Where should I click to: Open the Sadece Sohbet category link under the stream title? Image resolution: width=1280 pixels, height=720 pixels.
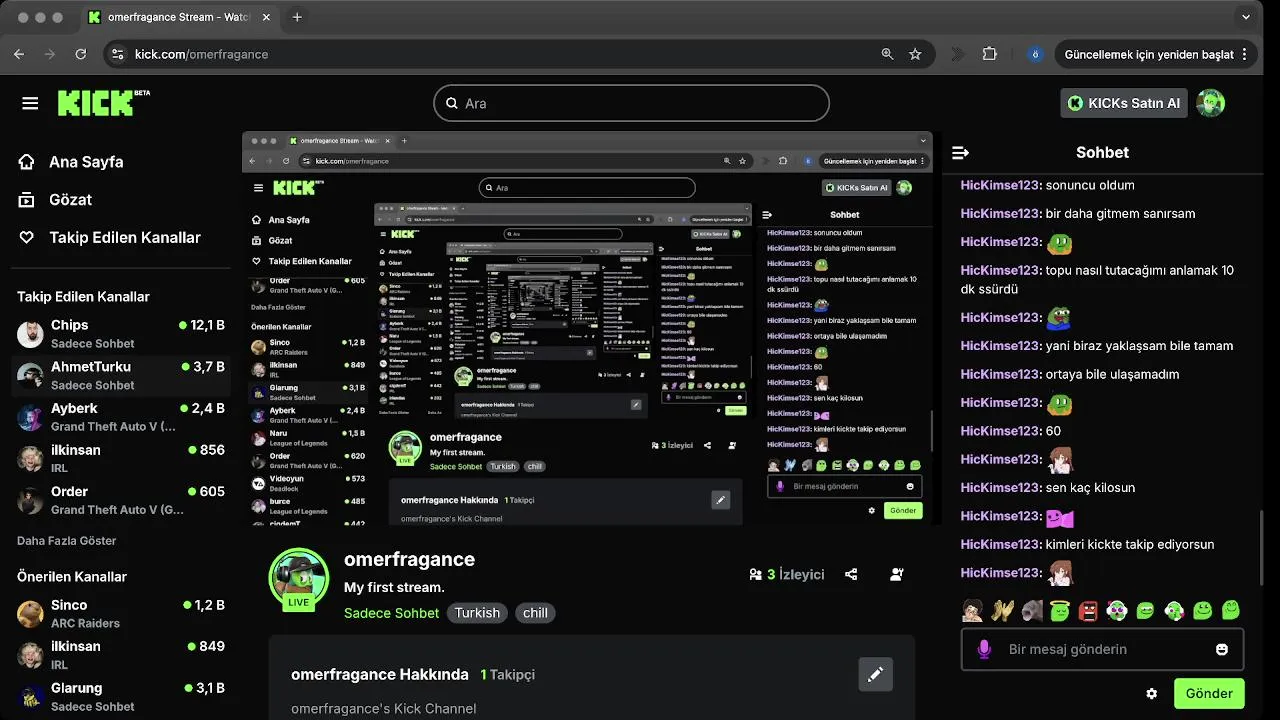pos(391,613)
